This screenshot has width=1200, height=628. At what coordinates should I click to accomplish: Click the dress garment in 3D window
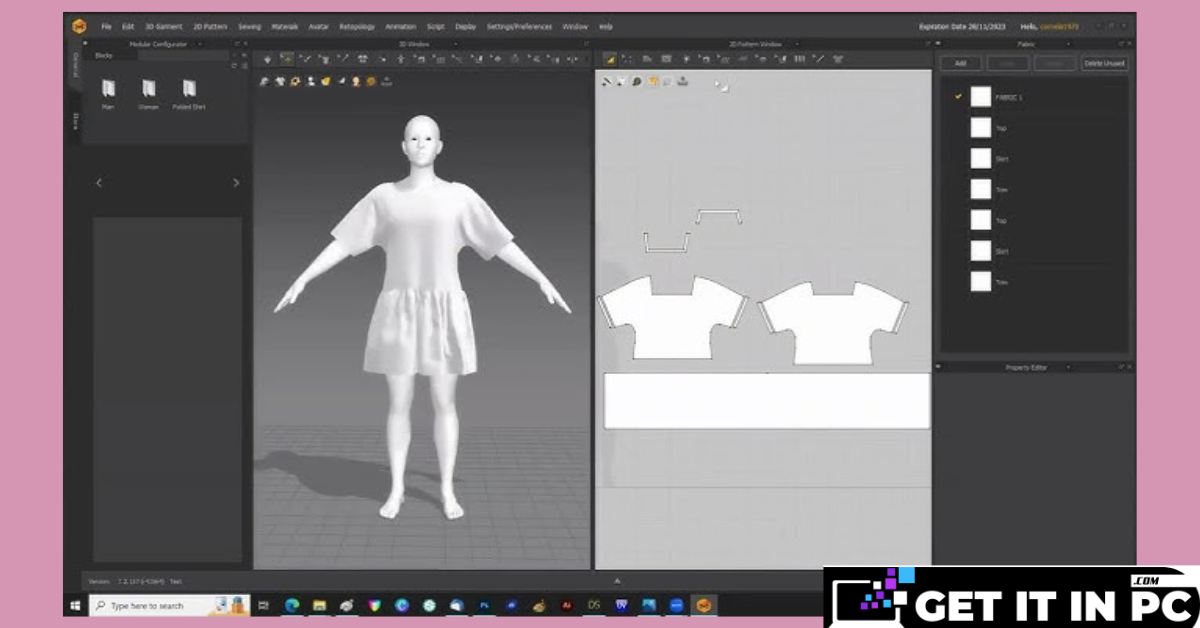point(421,280)
